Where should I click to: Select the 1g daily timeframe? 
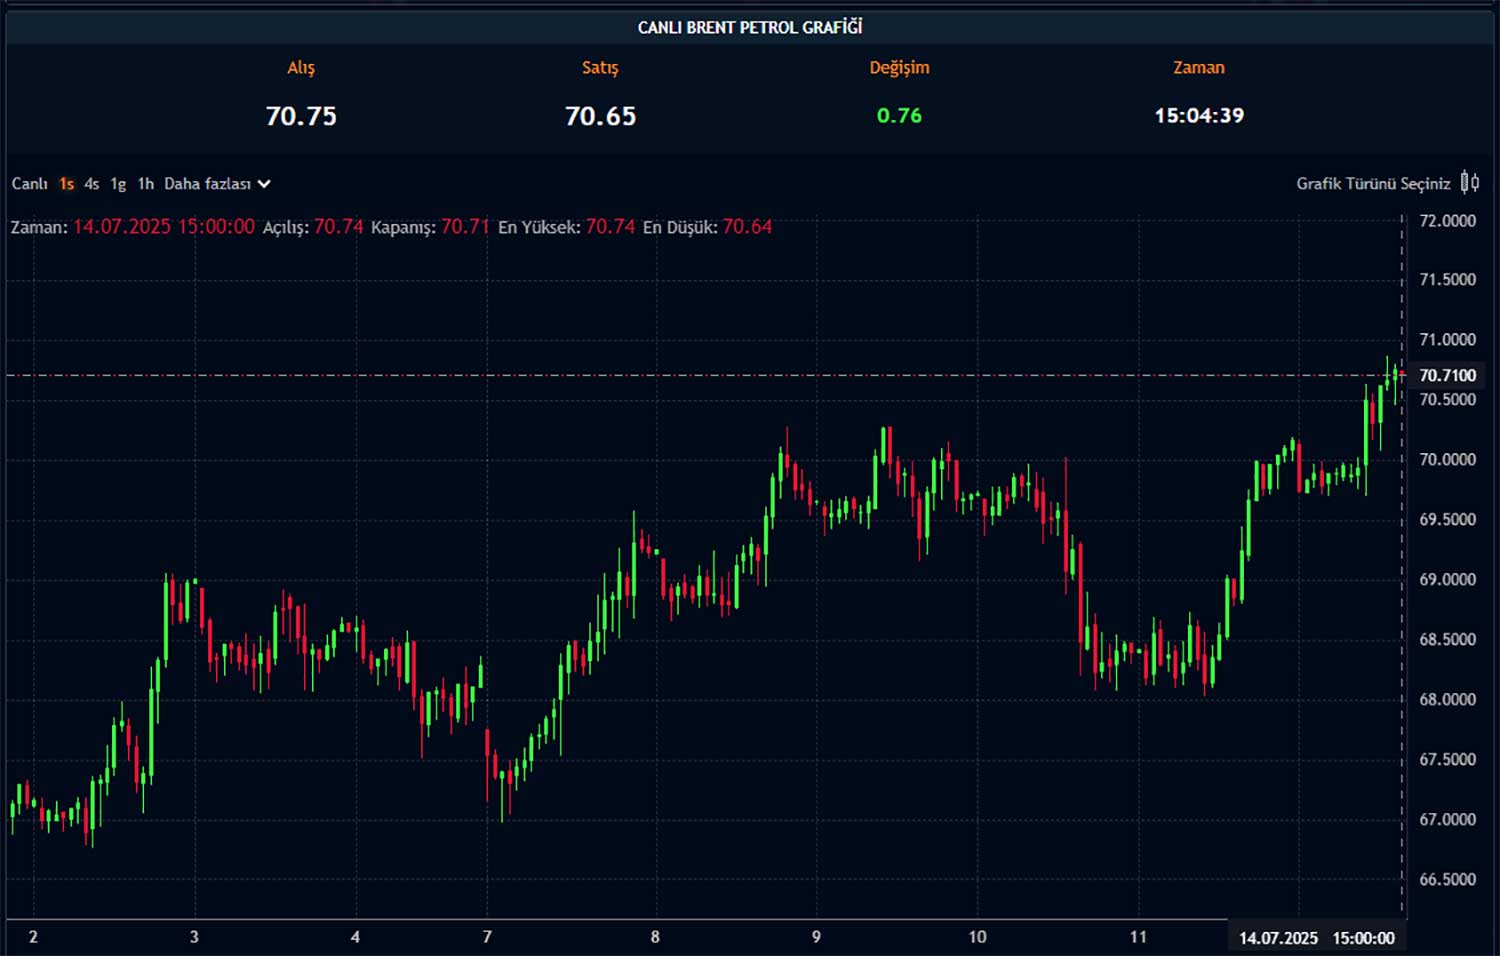click(x=118, y=184)
